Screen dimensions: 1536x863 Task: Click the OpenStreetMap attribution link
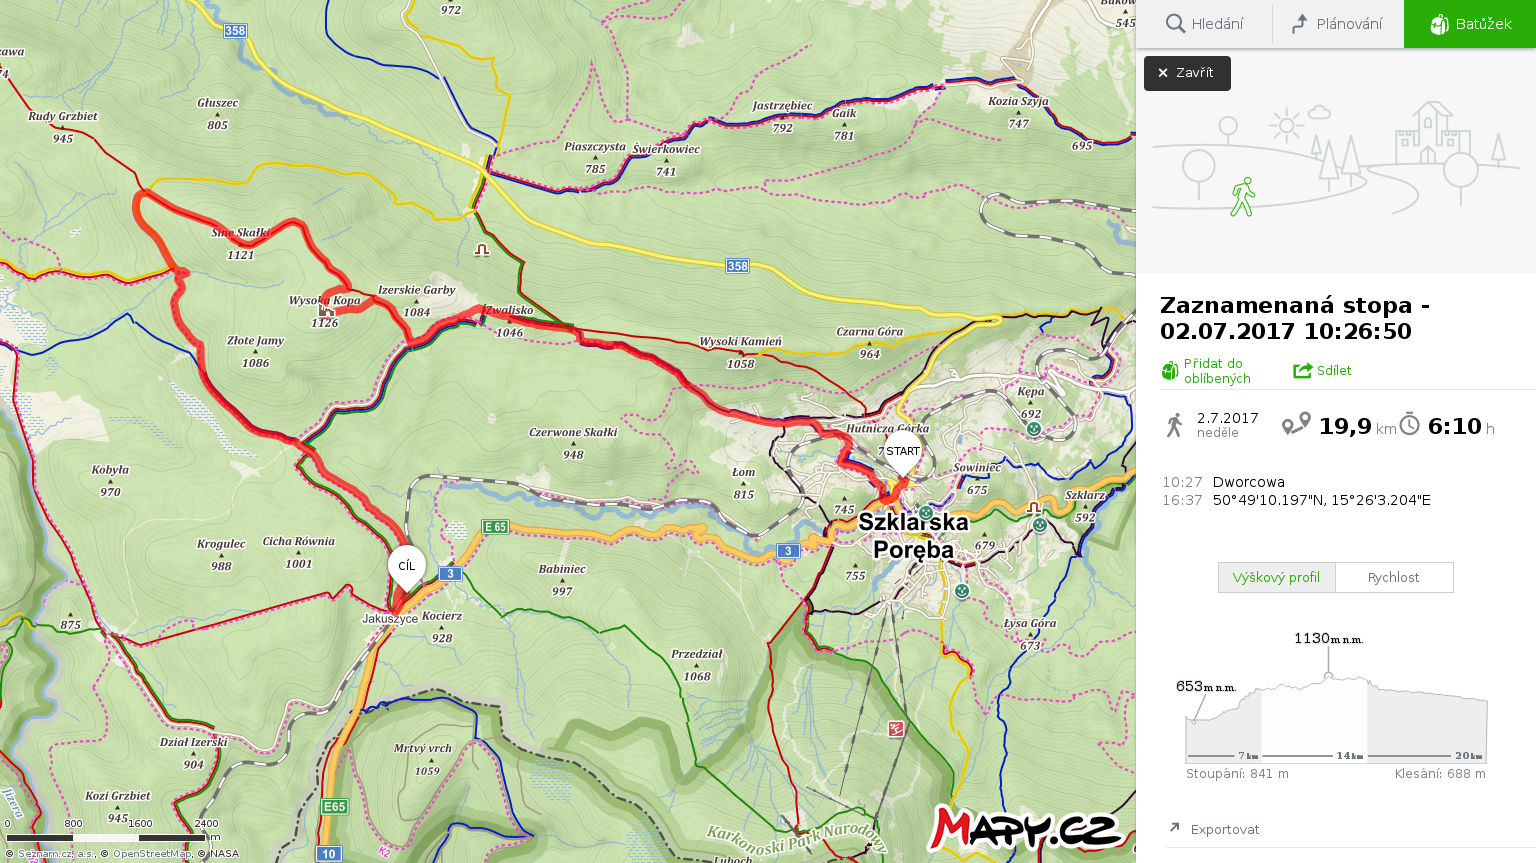click(x=151, y=854)
